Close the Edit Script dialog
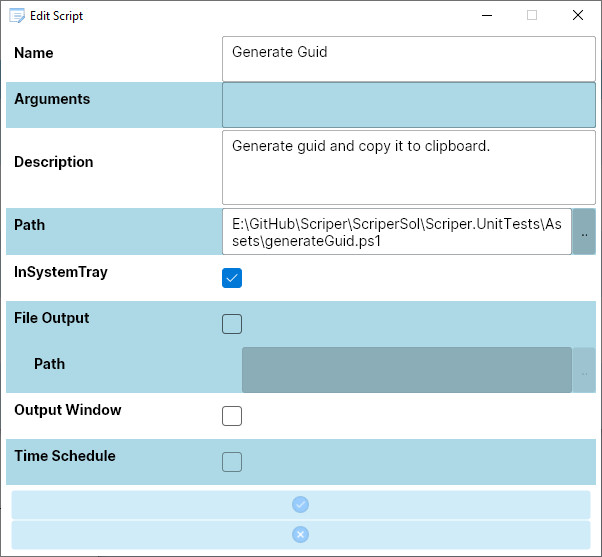Image resolution: width=602 pixels, height=557 pixels. 578,15
